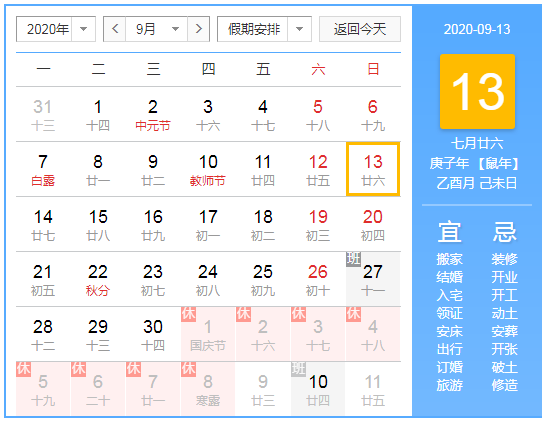This screenshot has width=547, height=423.
Task: Choose September 9 (廿二)
Action: click(153, 169)
